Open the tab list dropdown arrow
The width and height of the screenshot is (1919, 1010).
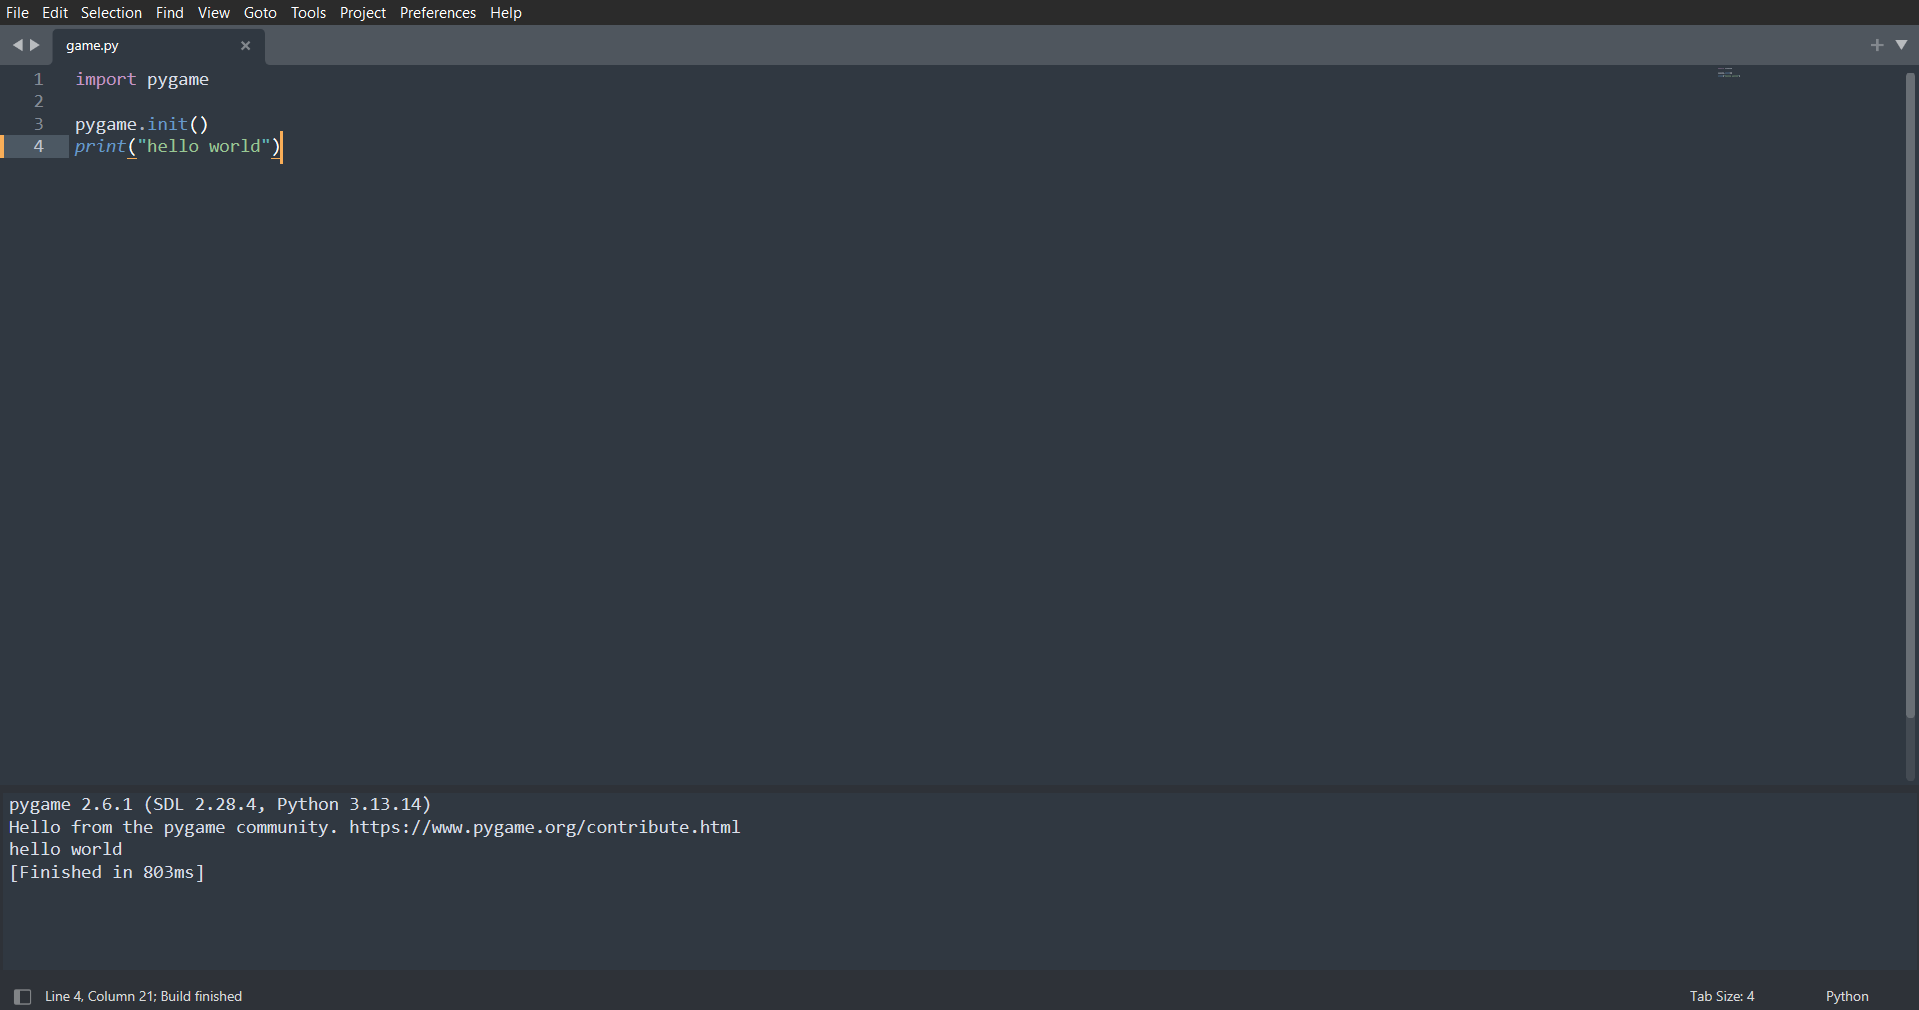[1902, 45]
